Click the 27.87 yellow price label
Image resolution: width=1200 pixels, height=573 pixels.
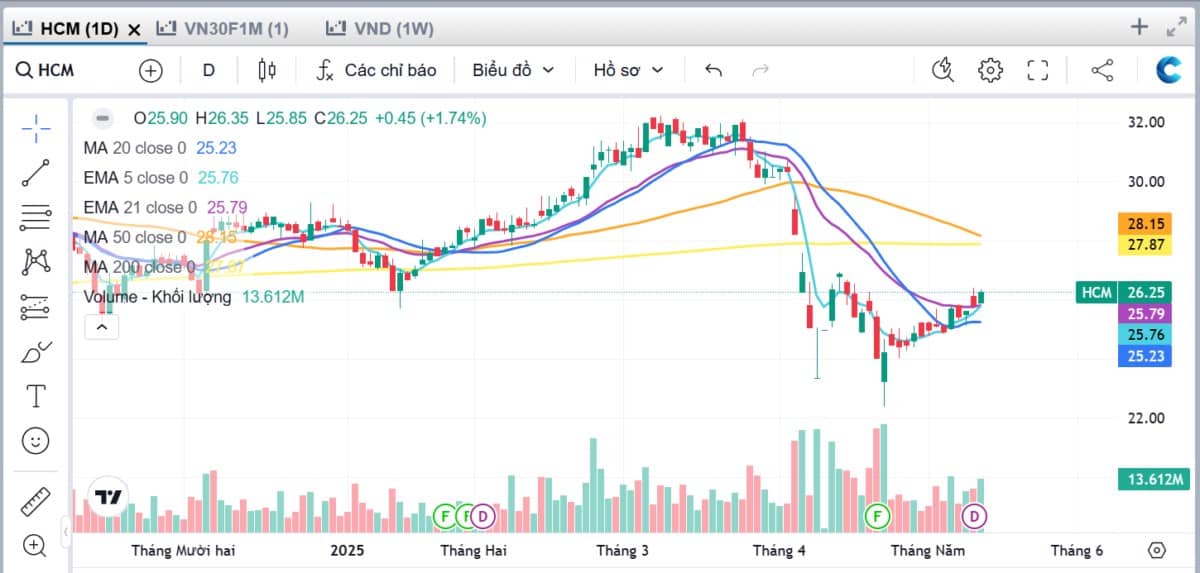click(1144, 243)
